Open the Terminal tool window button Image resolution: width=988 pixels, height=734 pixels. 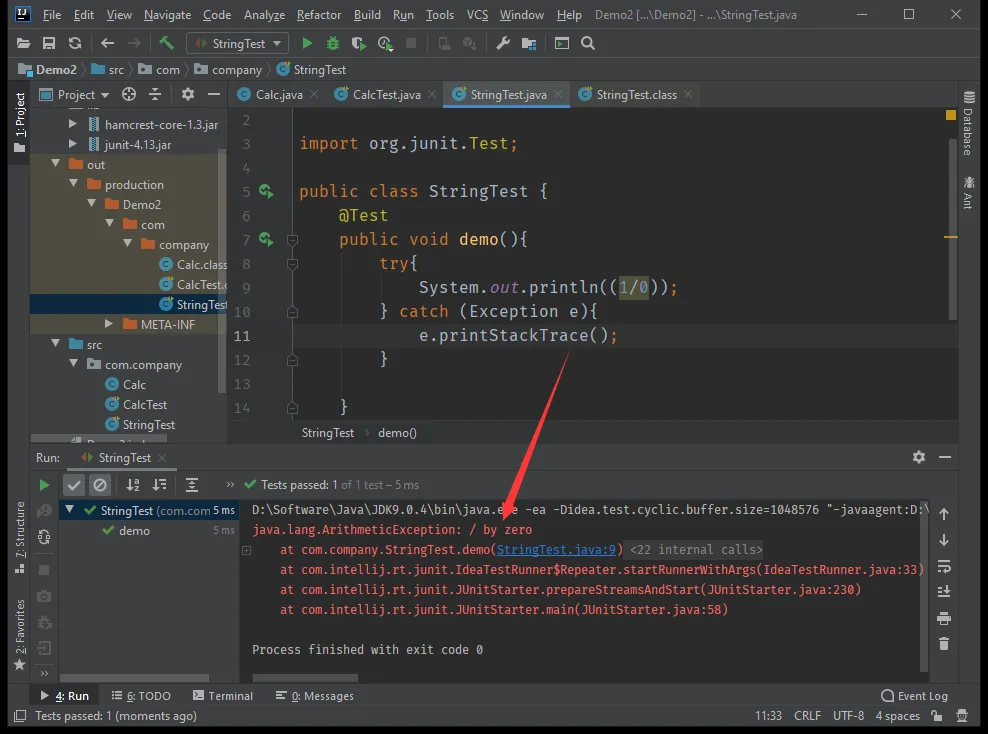(x=221, y=696)
